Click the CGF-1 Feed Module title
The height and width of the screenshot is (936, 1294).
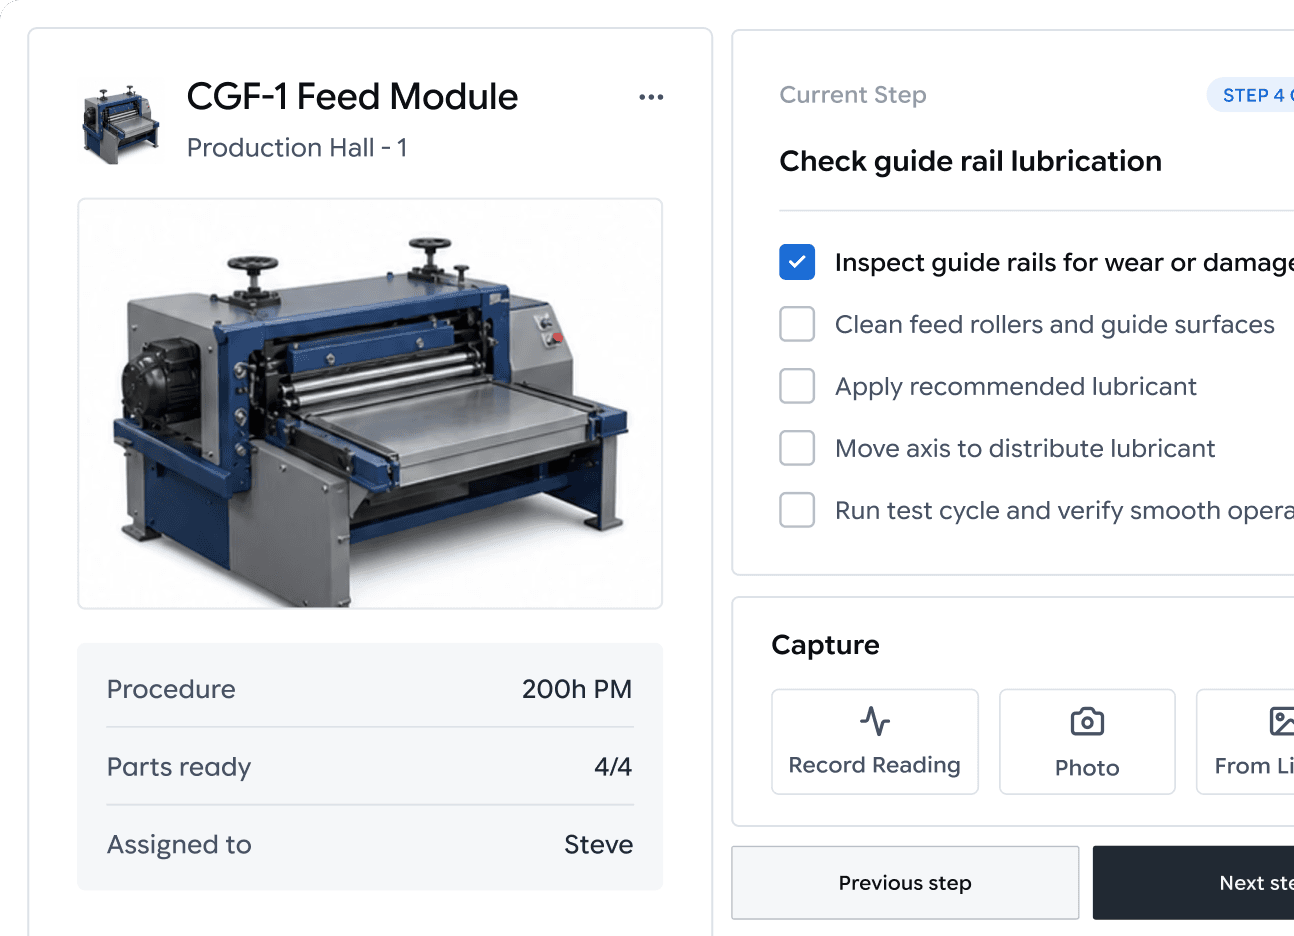coord(352,97)
